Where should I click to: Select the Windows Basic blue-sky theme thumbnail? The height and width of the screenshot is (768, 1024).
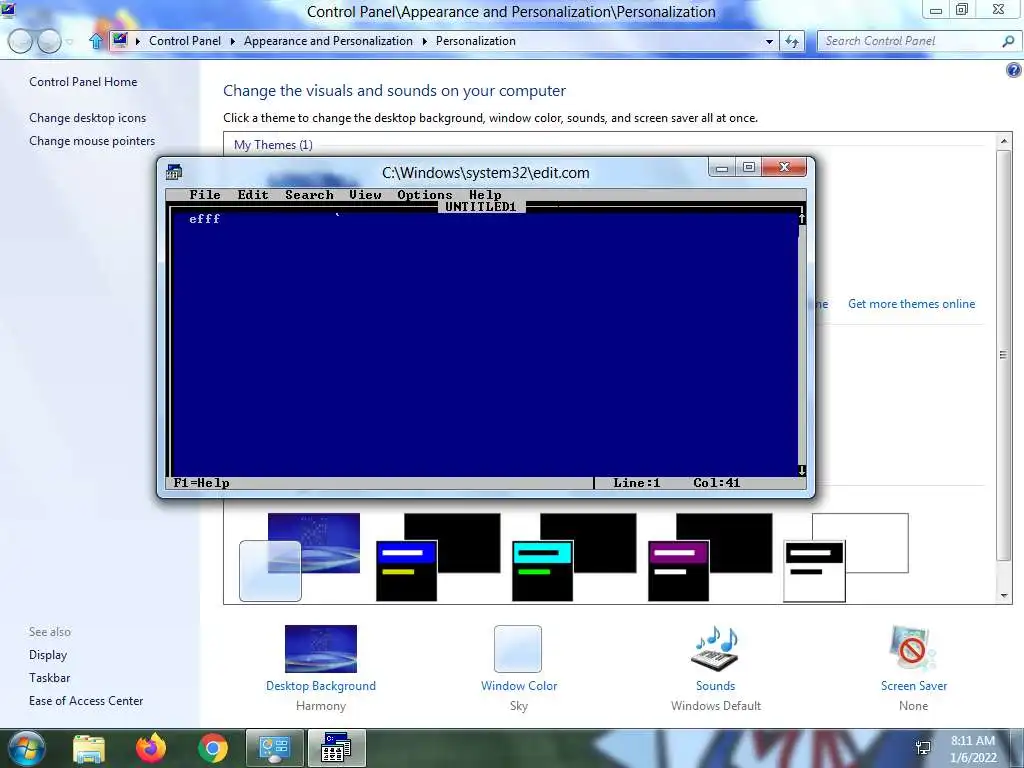299,557
